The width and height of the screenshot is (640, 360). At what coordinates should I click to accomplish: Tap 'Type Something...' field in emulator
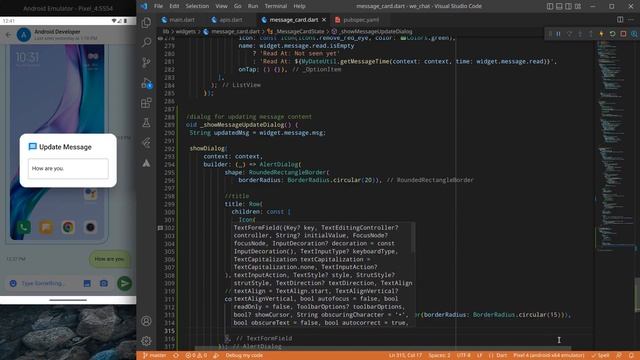43,283
